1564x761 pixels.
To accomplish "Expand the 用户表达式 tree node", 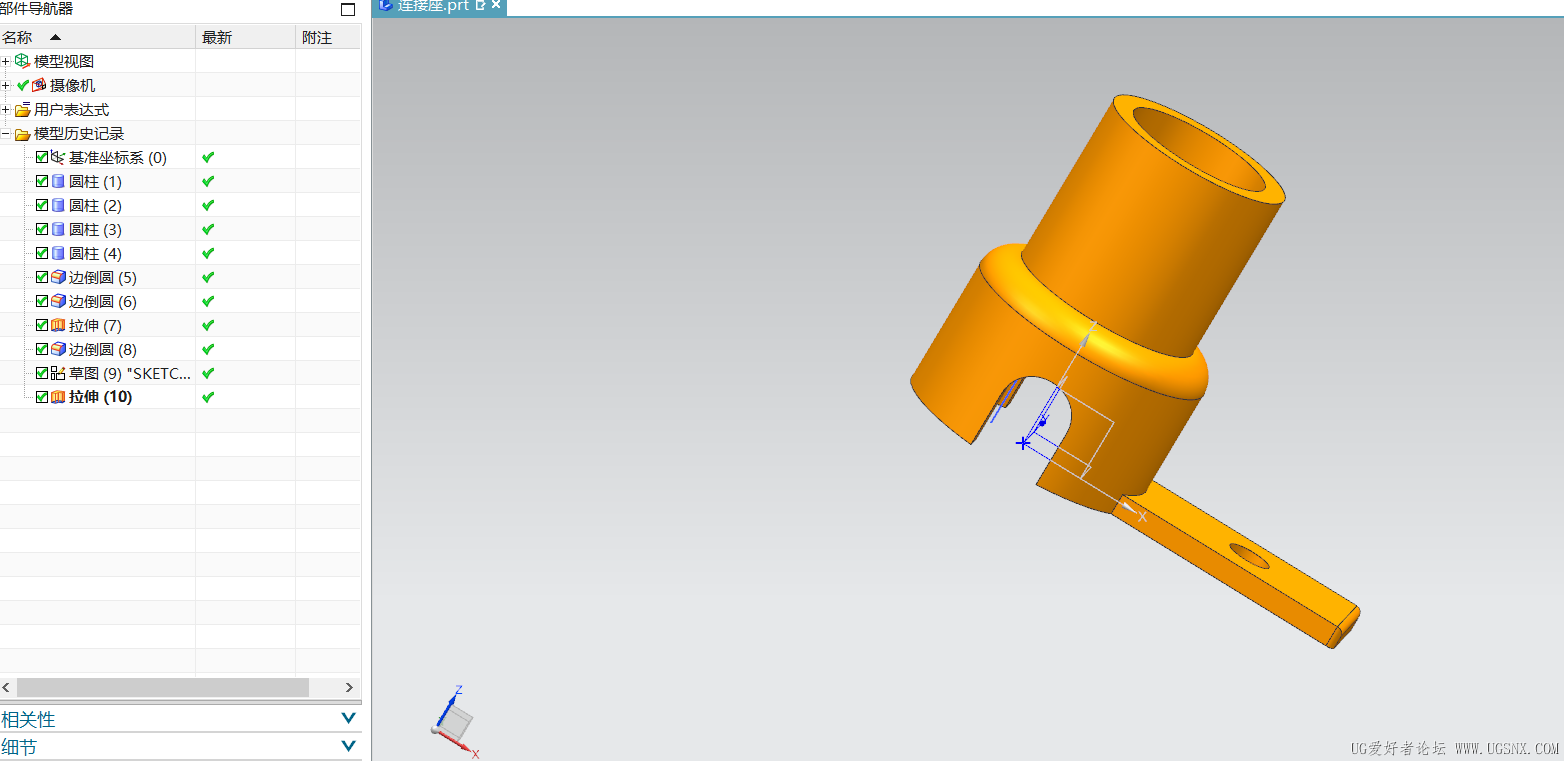I will pyautogui.click(x=6, y=110).
